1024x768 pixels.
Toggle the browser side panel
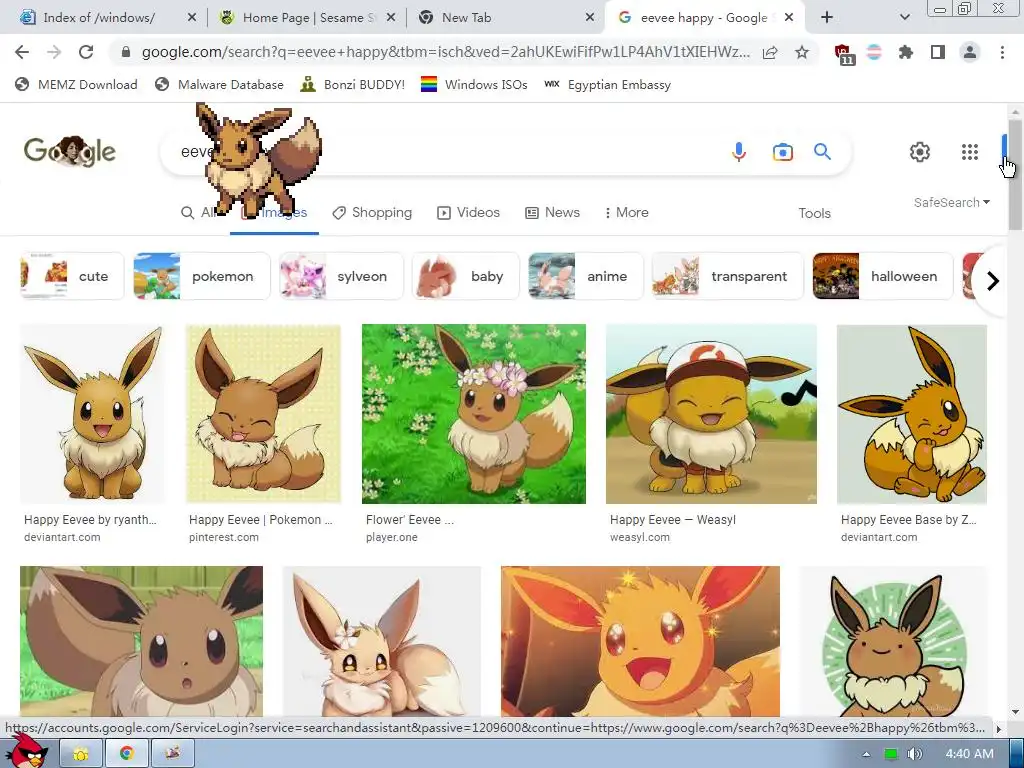click(938, 52)
